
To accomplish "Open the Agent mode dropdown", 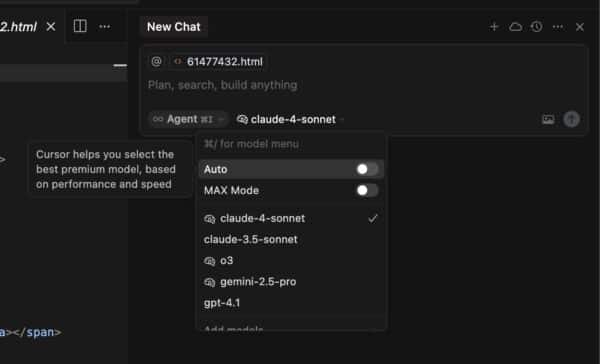I will coord(188,119).
